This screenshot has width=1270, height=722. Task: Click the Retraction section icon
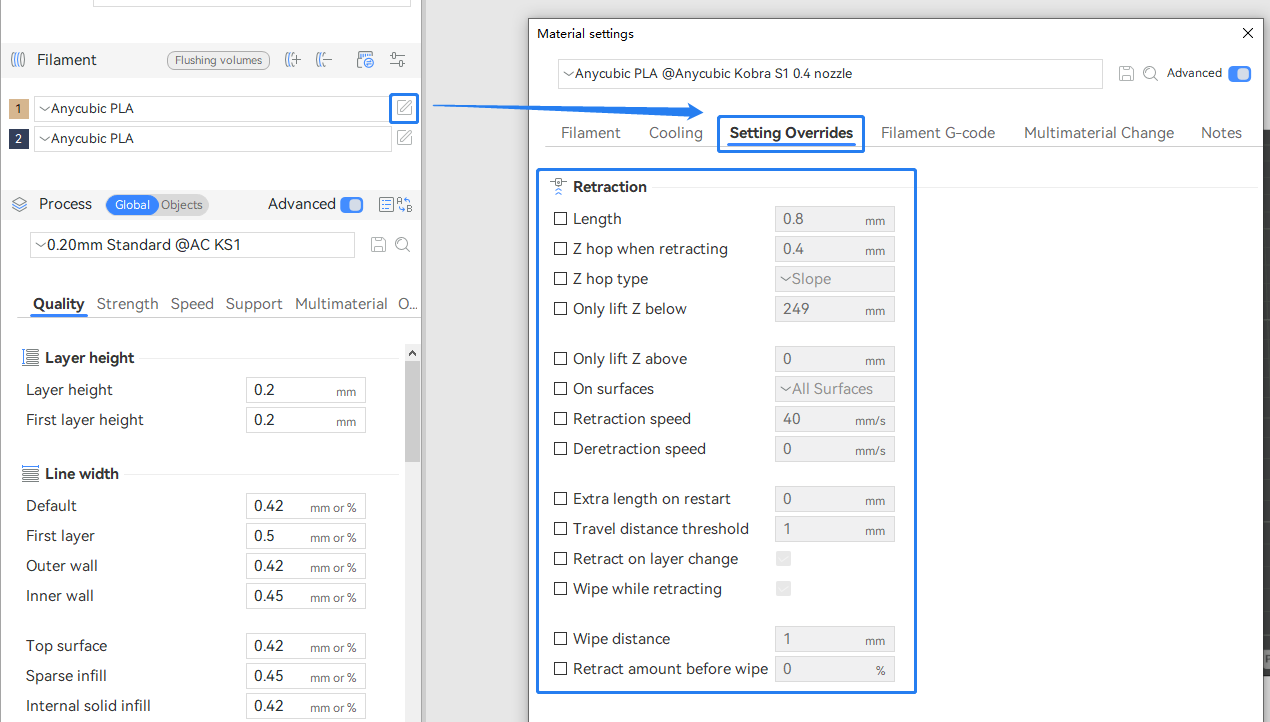pos(558,186)
